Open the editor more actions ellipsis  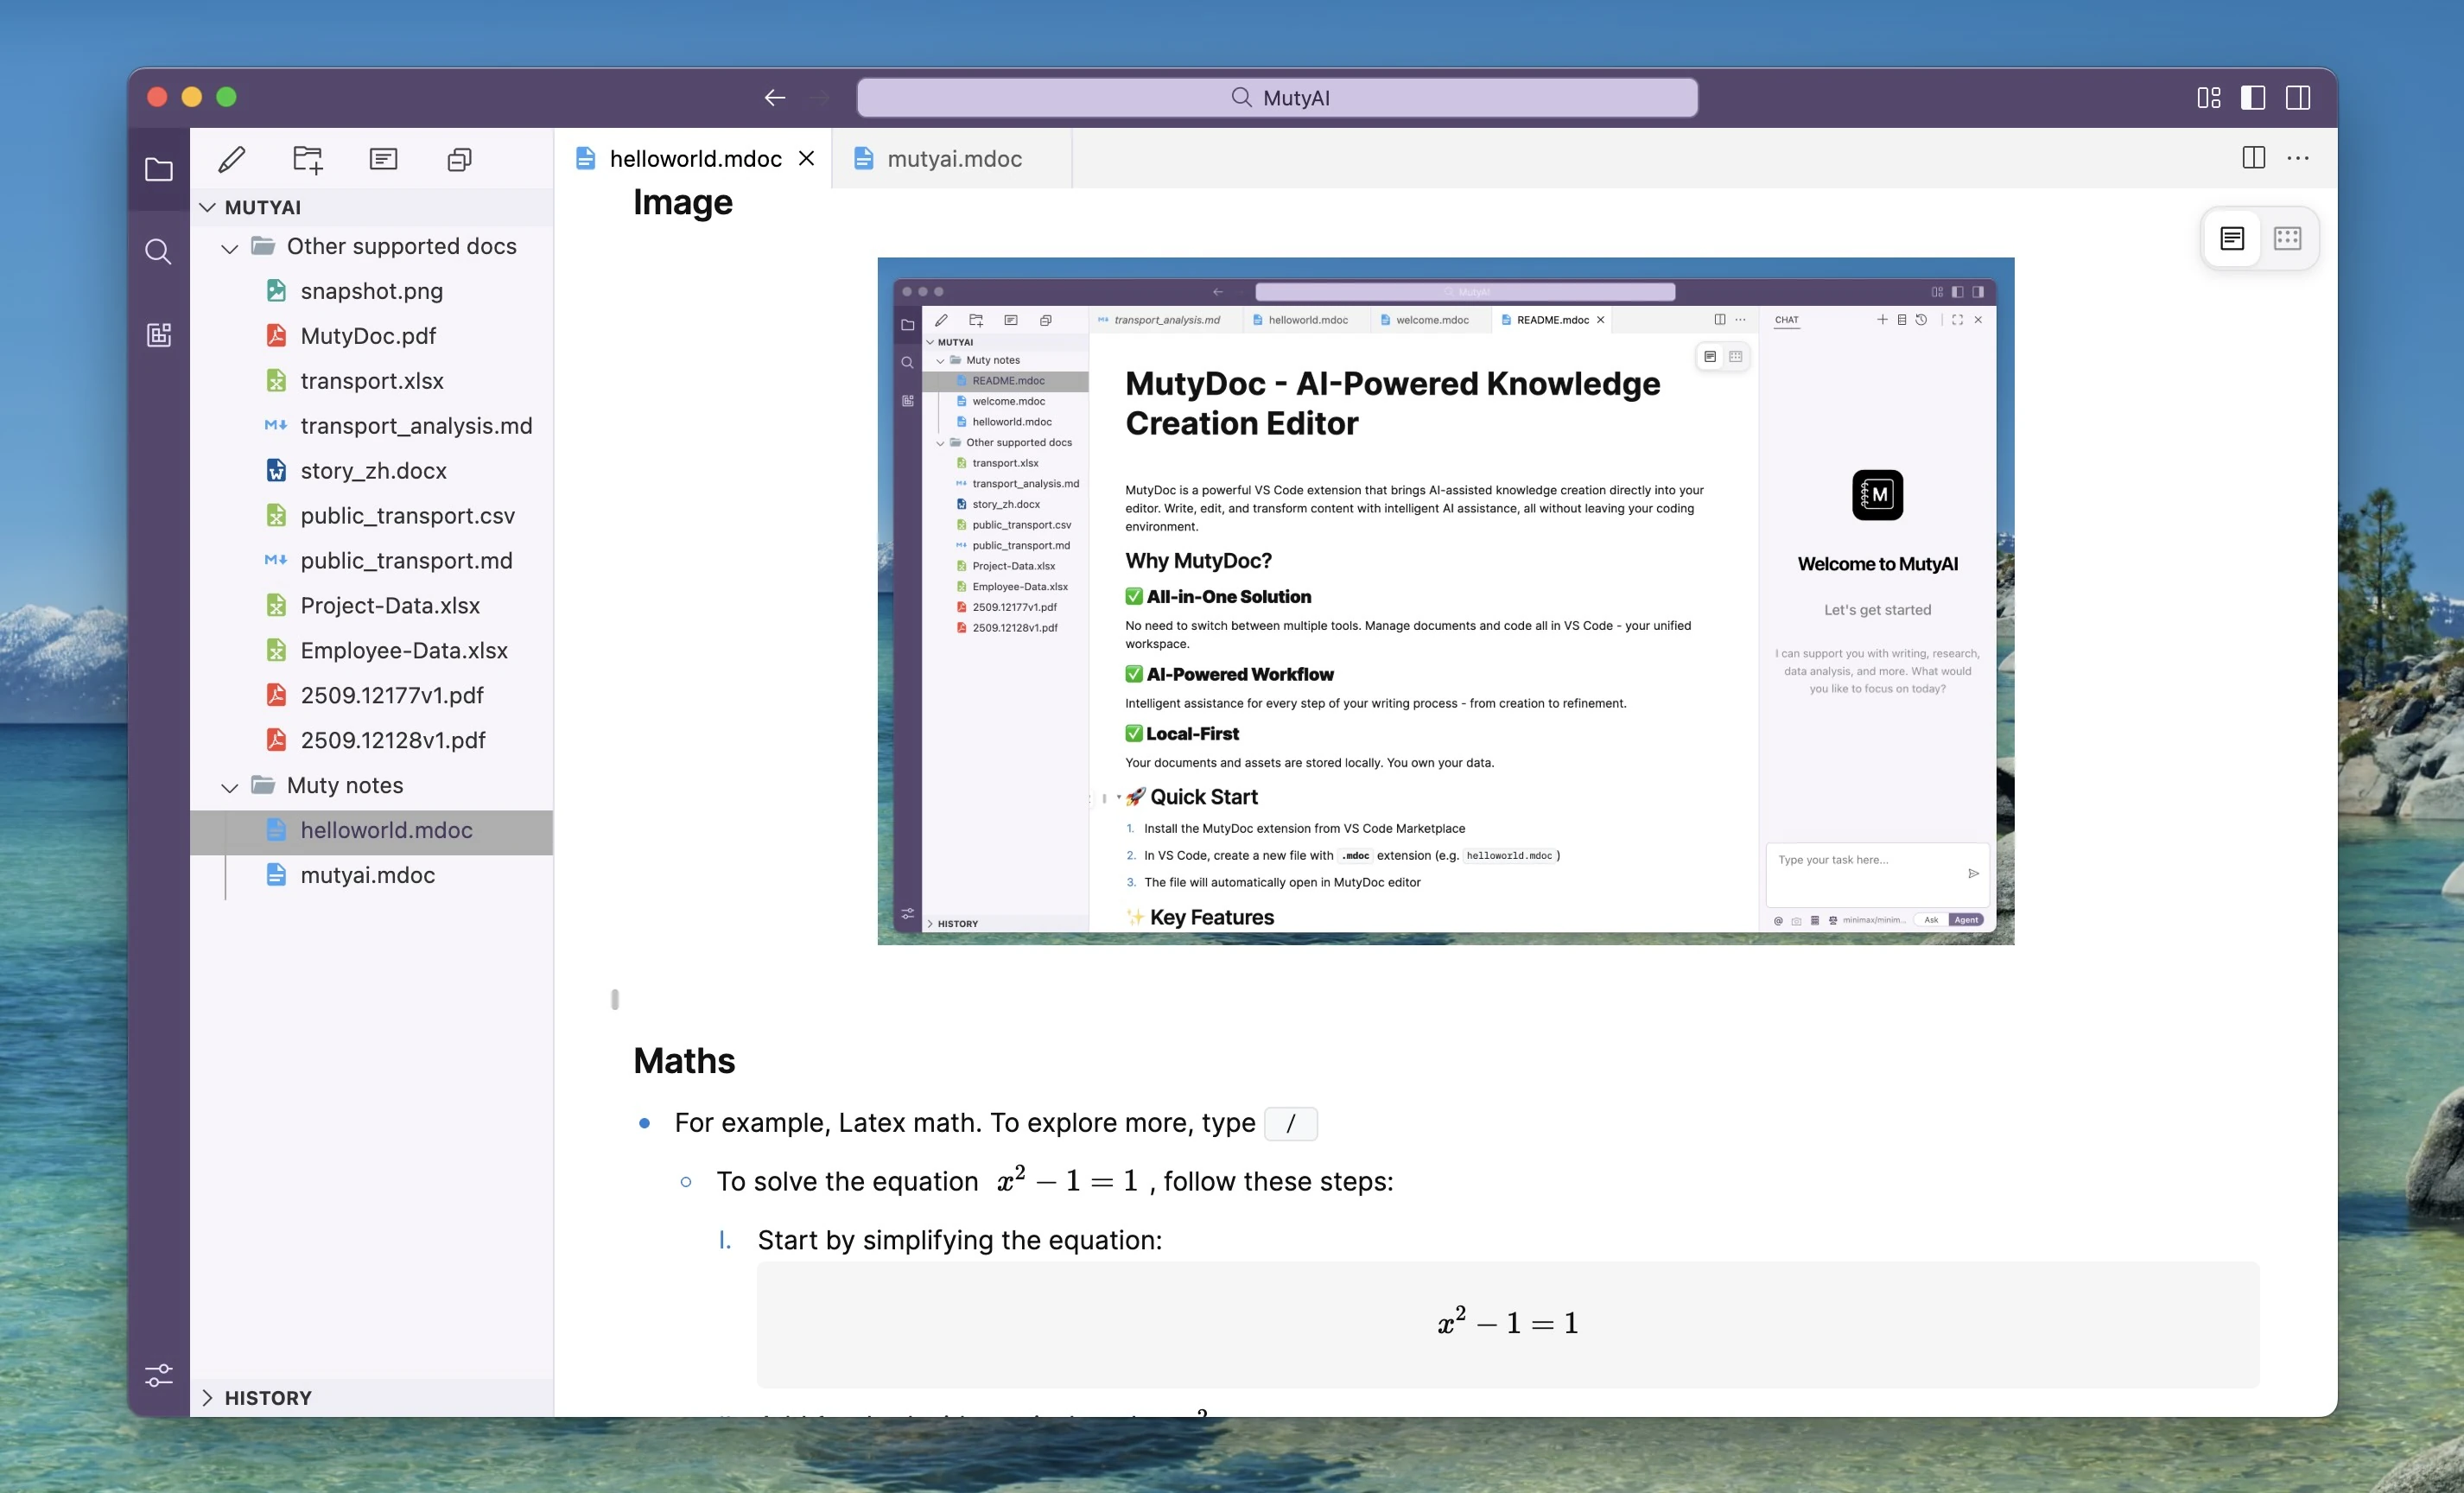tap(2298, 158)
